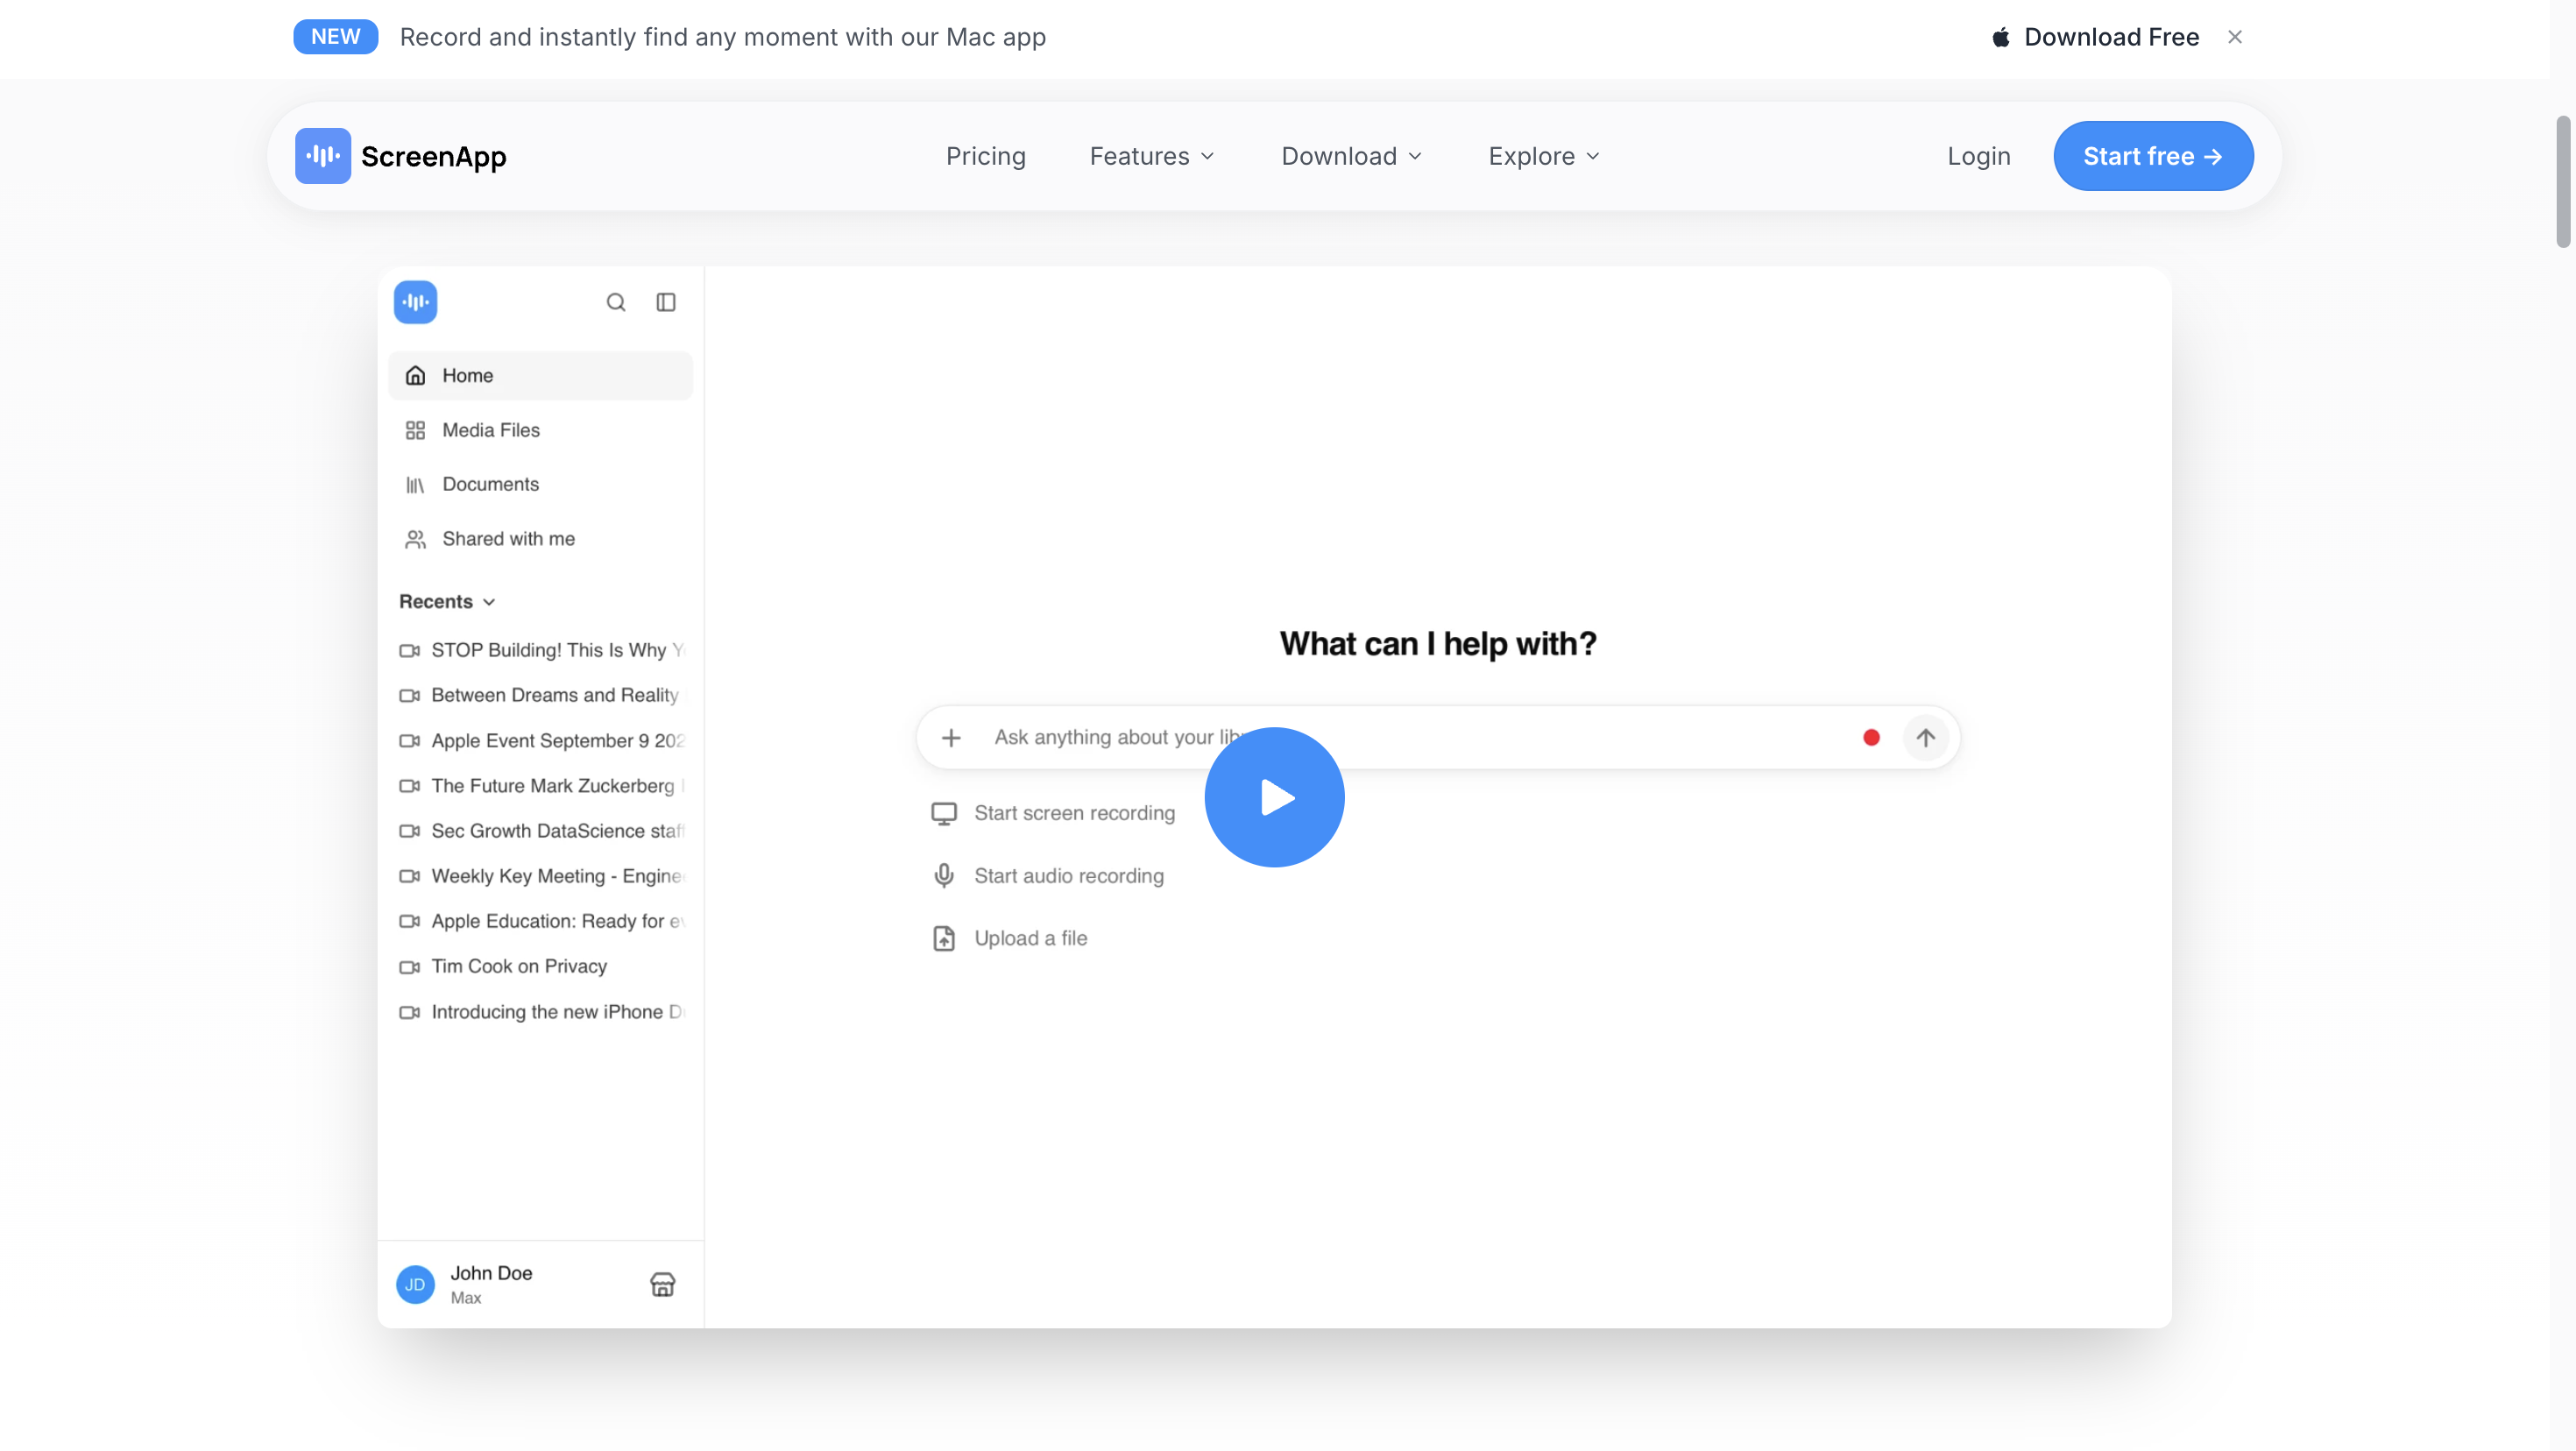The height and width of the screenshot is (1451, 2576).
Task: Click the microphone icon for audio recording
Action: (943, 876)
